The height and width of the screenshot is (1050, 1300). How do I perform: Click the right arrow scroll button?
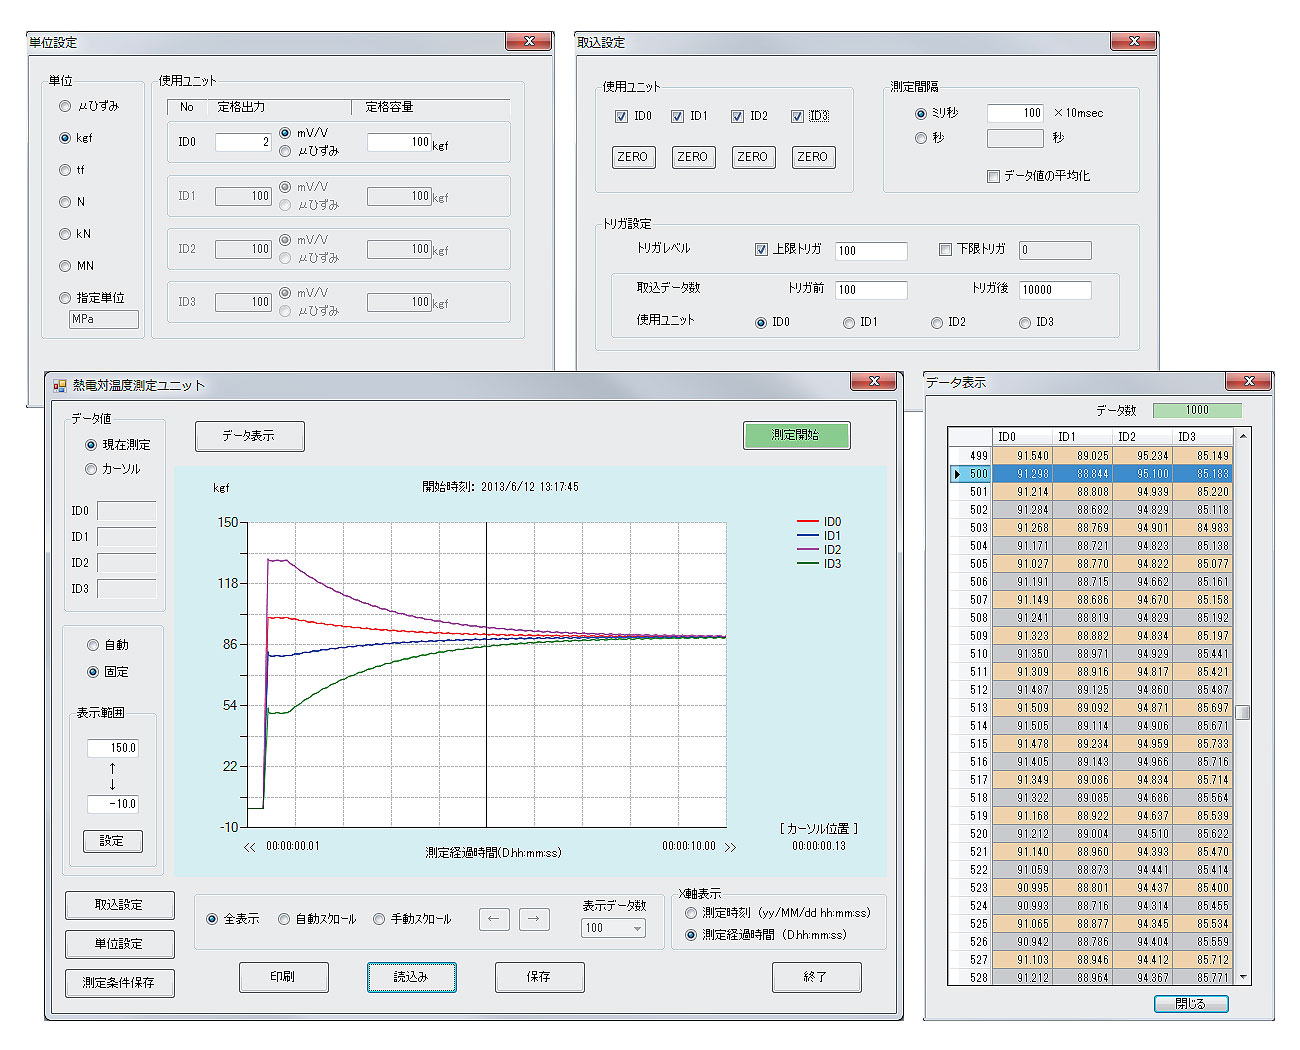pos(534,919)
